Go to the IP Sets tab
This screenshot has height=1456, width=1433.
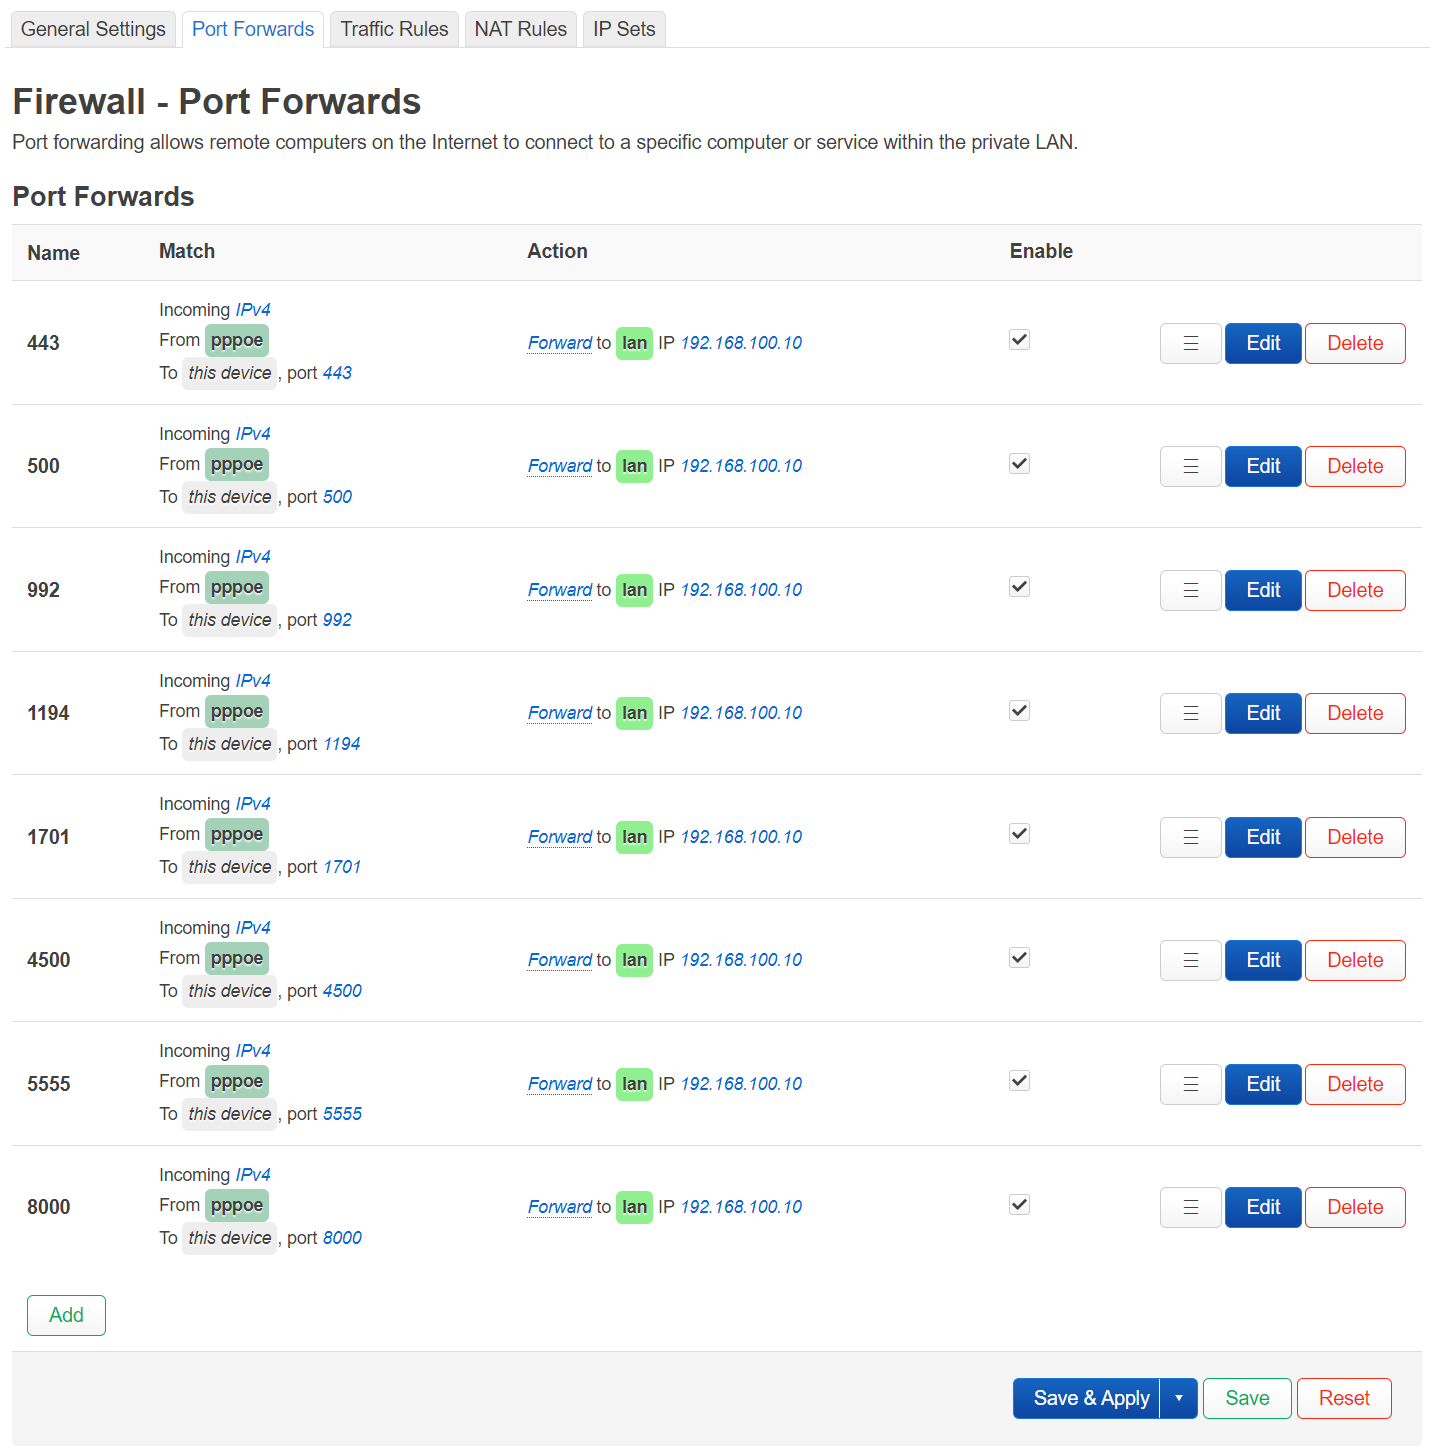pyautogui.click(x=624, y=29)
